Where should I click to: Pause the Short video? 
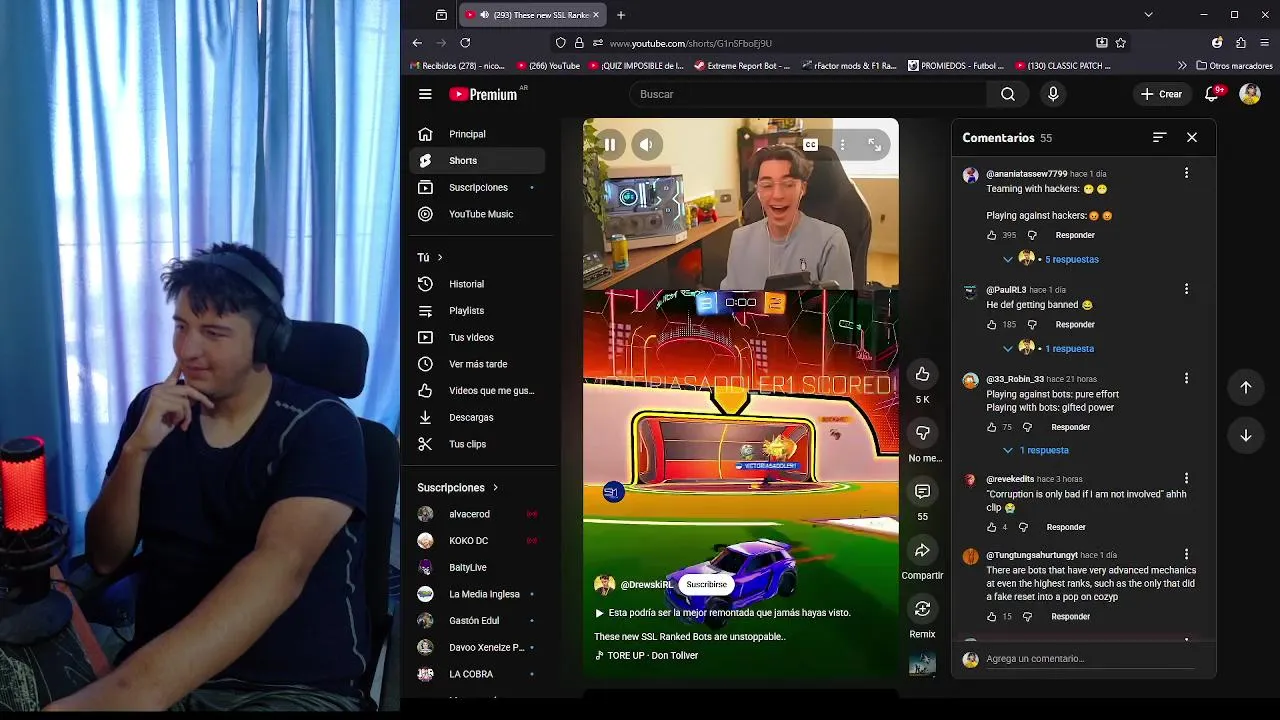(x=610, y=145)
